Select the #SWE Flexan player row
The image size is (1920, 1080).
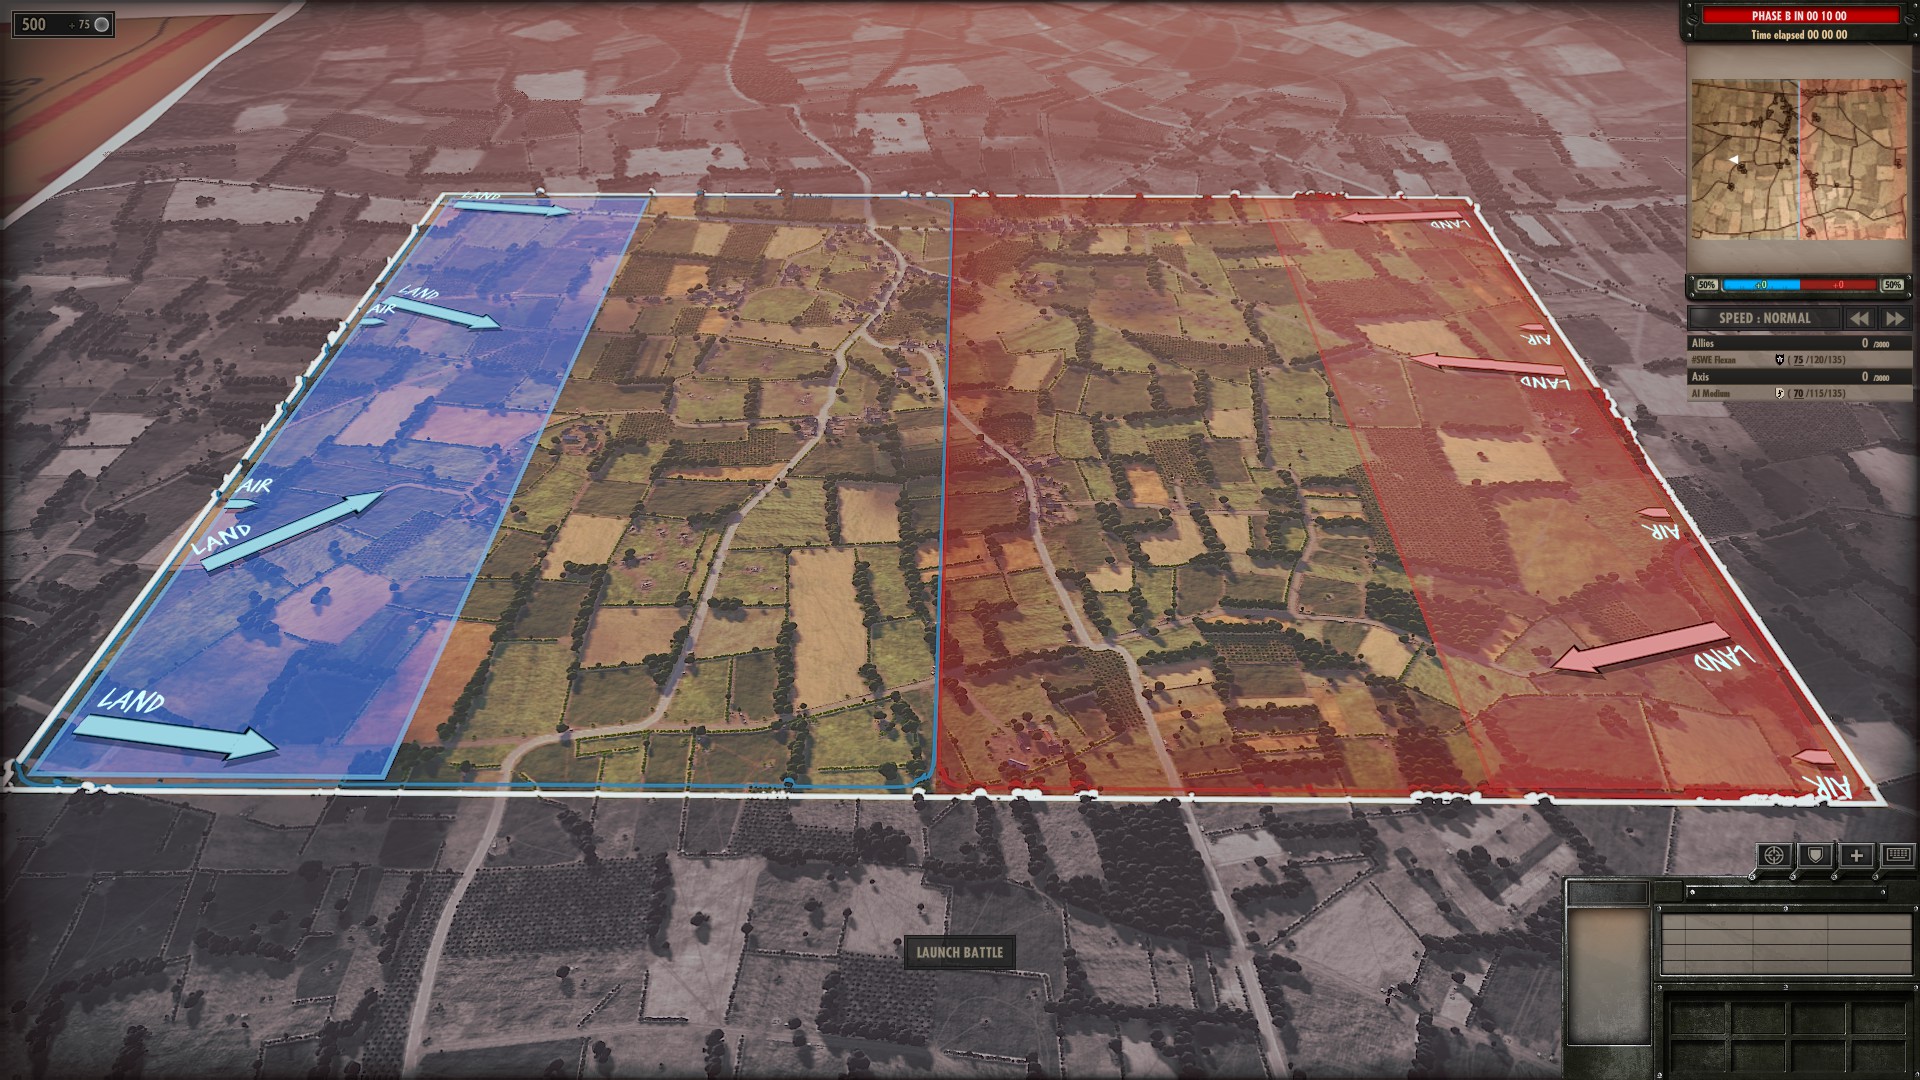click(1799, 360)
